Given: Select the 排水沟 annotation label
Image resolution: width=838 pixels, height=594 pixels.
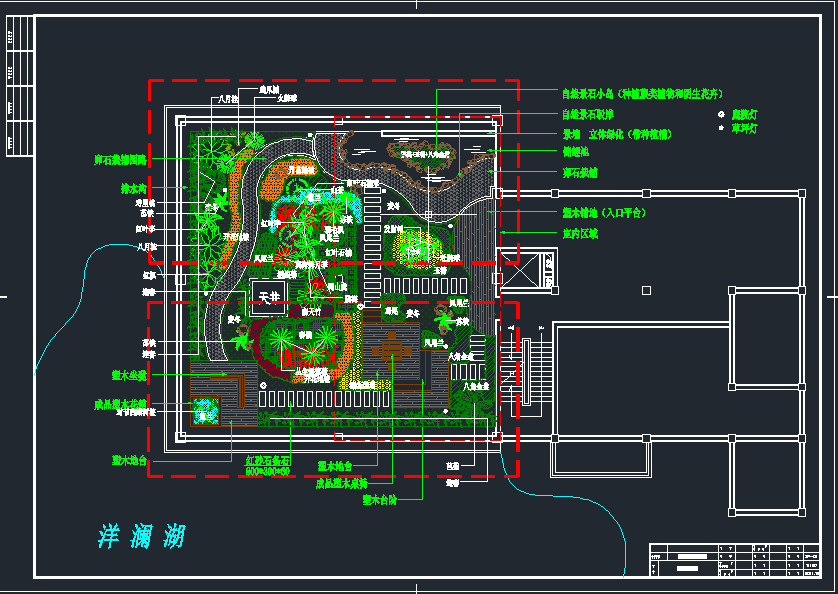Looking at the screenshot, I should click(134, 189).
